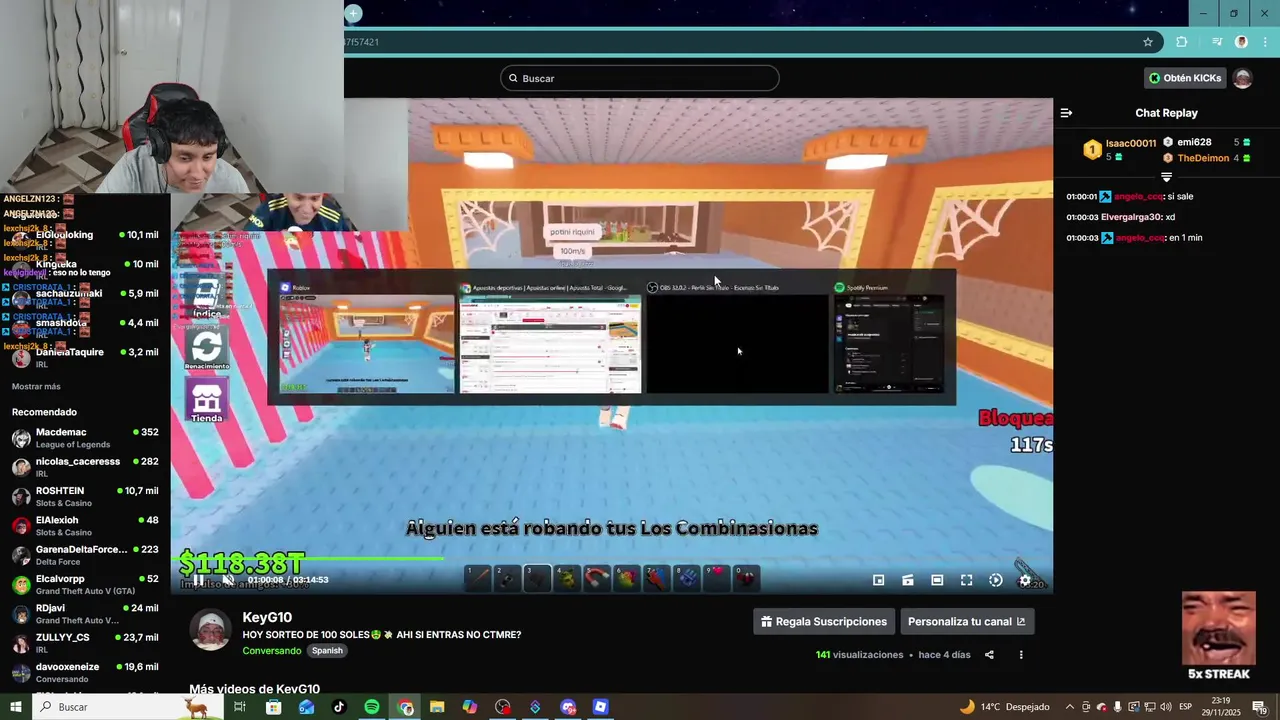The width and height of the screenshot is (1280, 720).
Task: Open File Explorer from the taskbar
Action: coord(437,707)
